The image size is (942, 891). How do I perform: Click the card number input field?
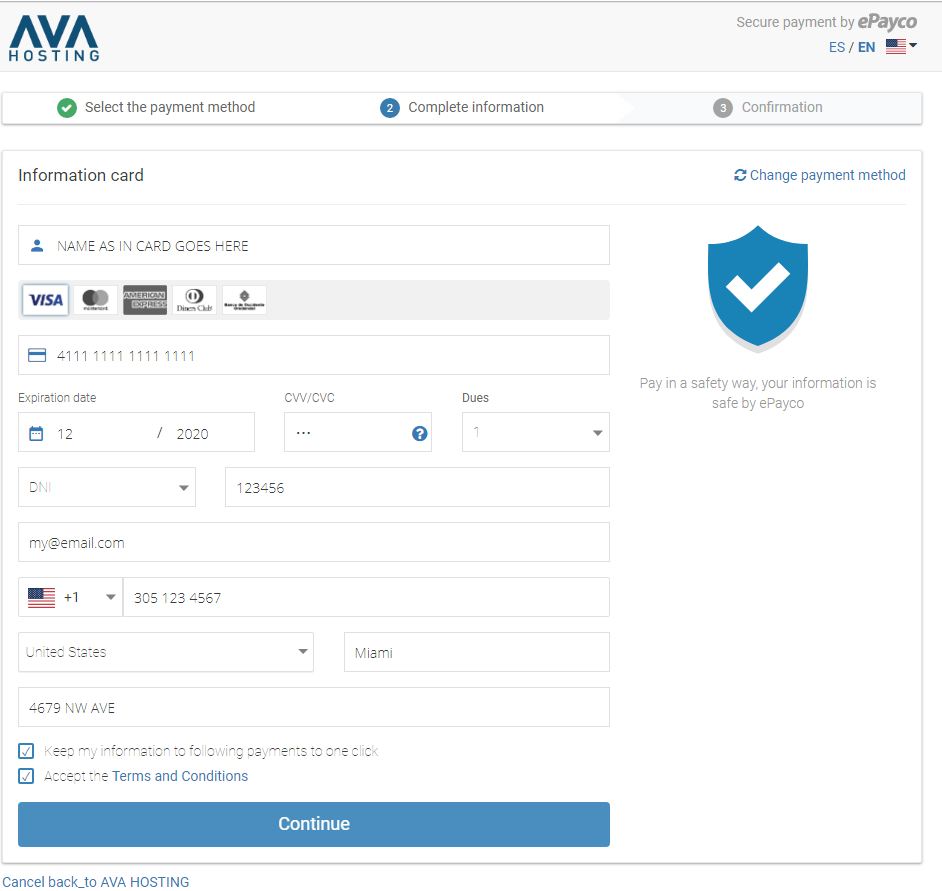pos(314,355)
